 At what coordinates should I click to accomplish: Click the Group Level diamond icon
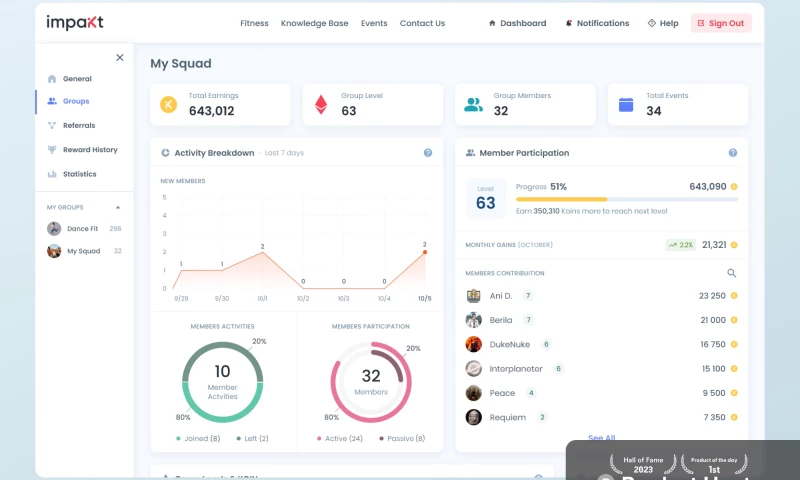(321, 104)
